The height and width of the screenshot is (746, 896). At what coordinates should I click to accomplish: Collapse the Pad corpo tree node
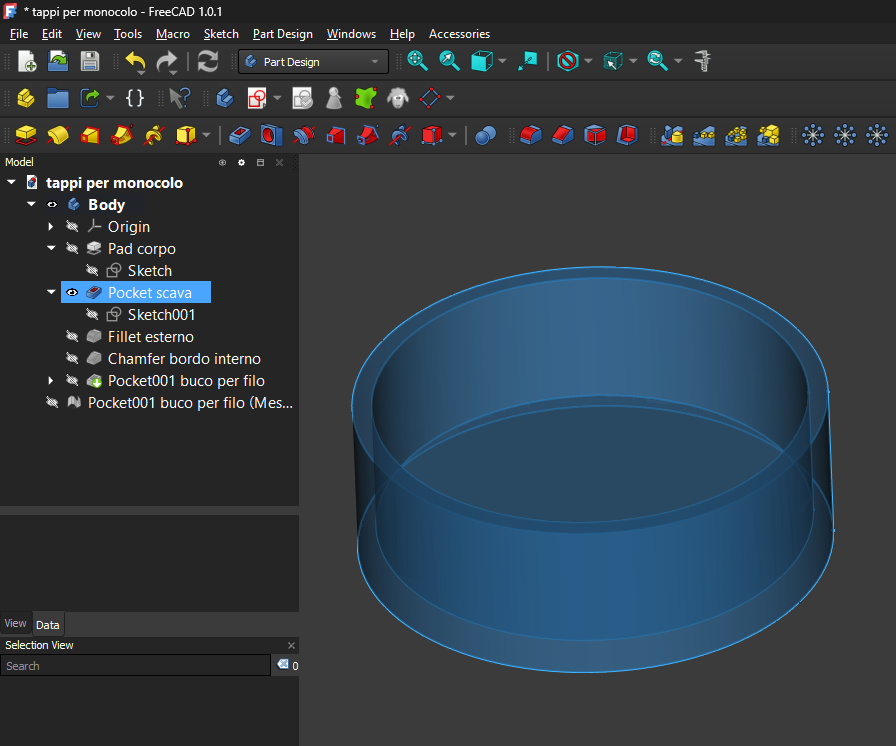[52, 249]
